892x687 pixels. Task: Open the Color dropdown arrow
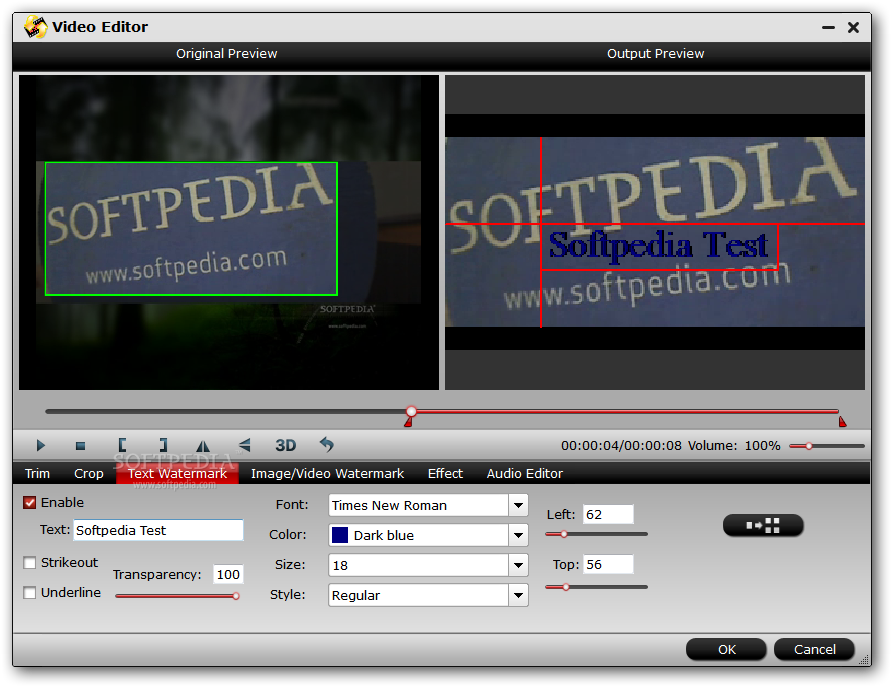(x=518, y=535)
